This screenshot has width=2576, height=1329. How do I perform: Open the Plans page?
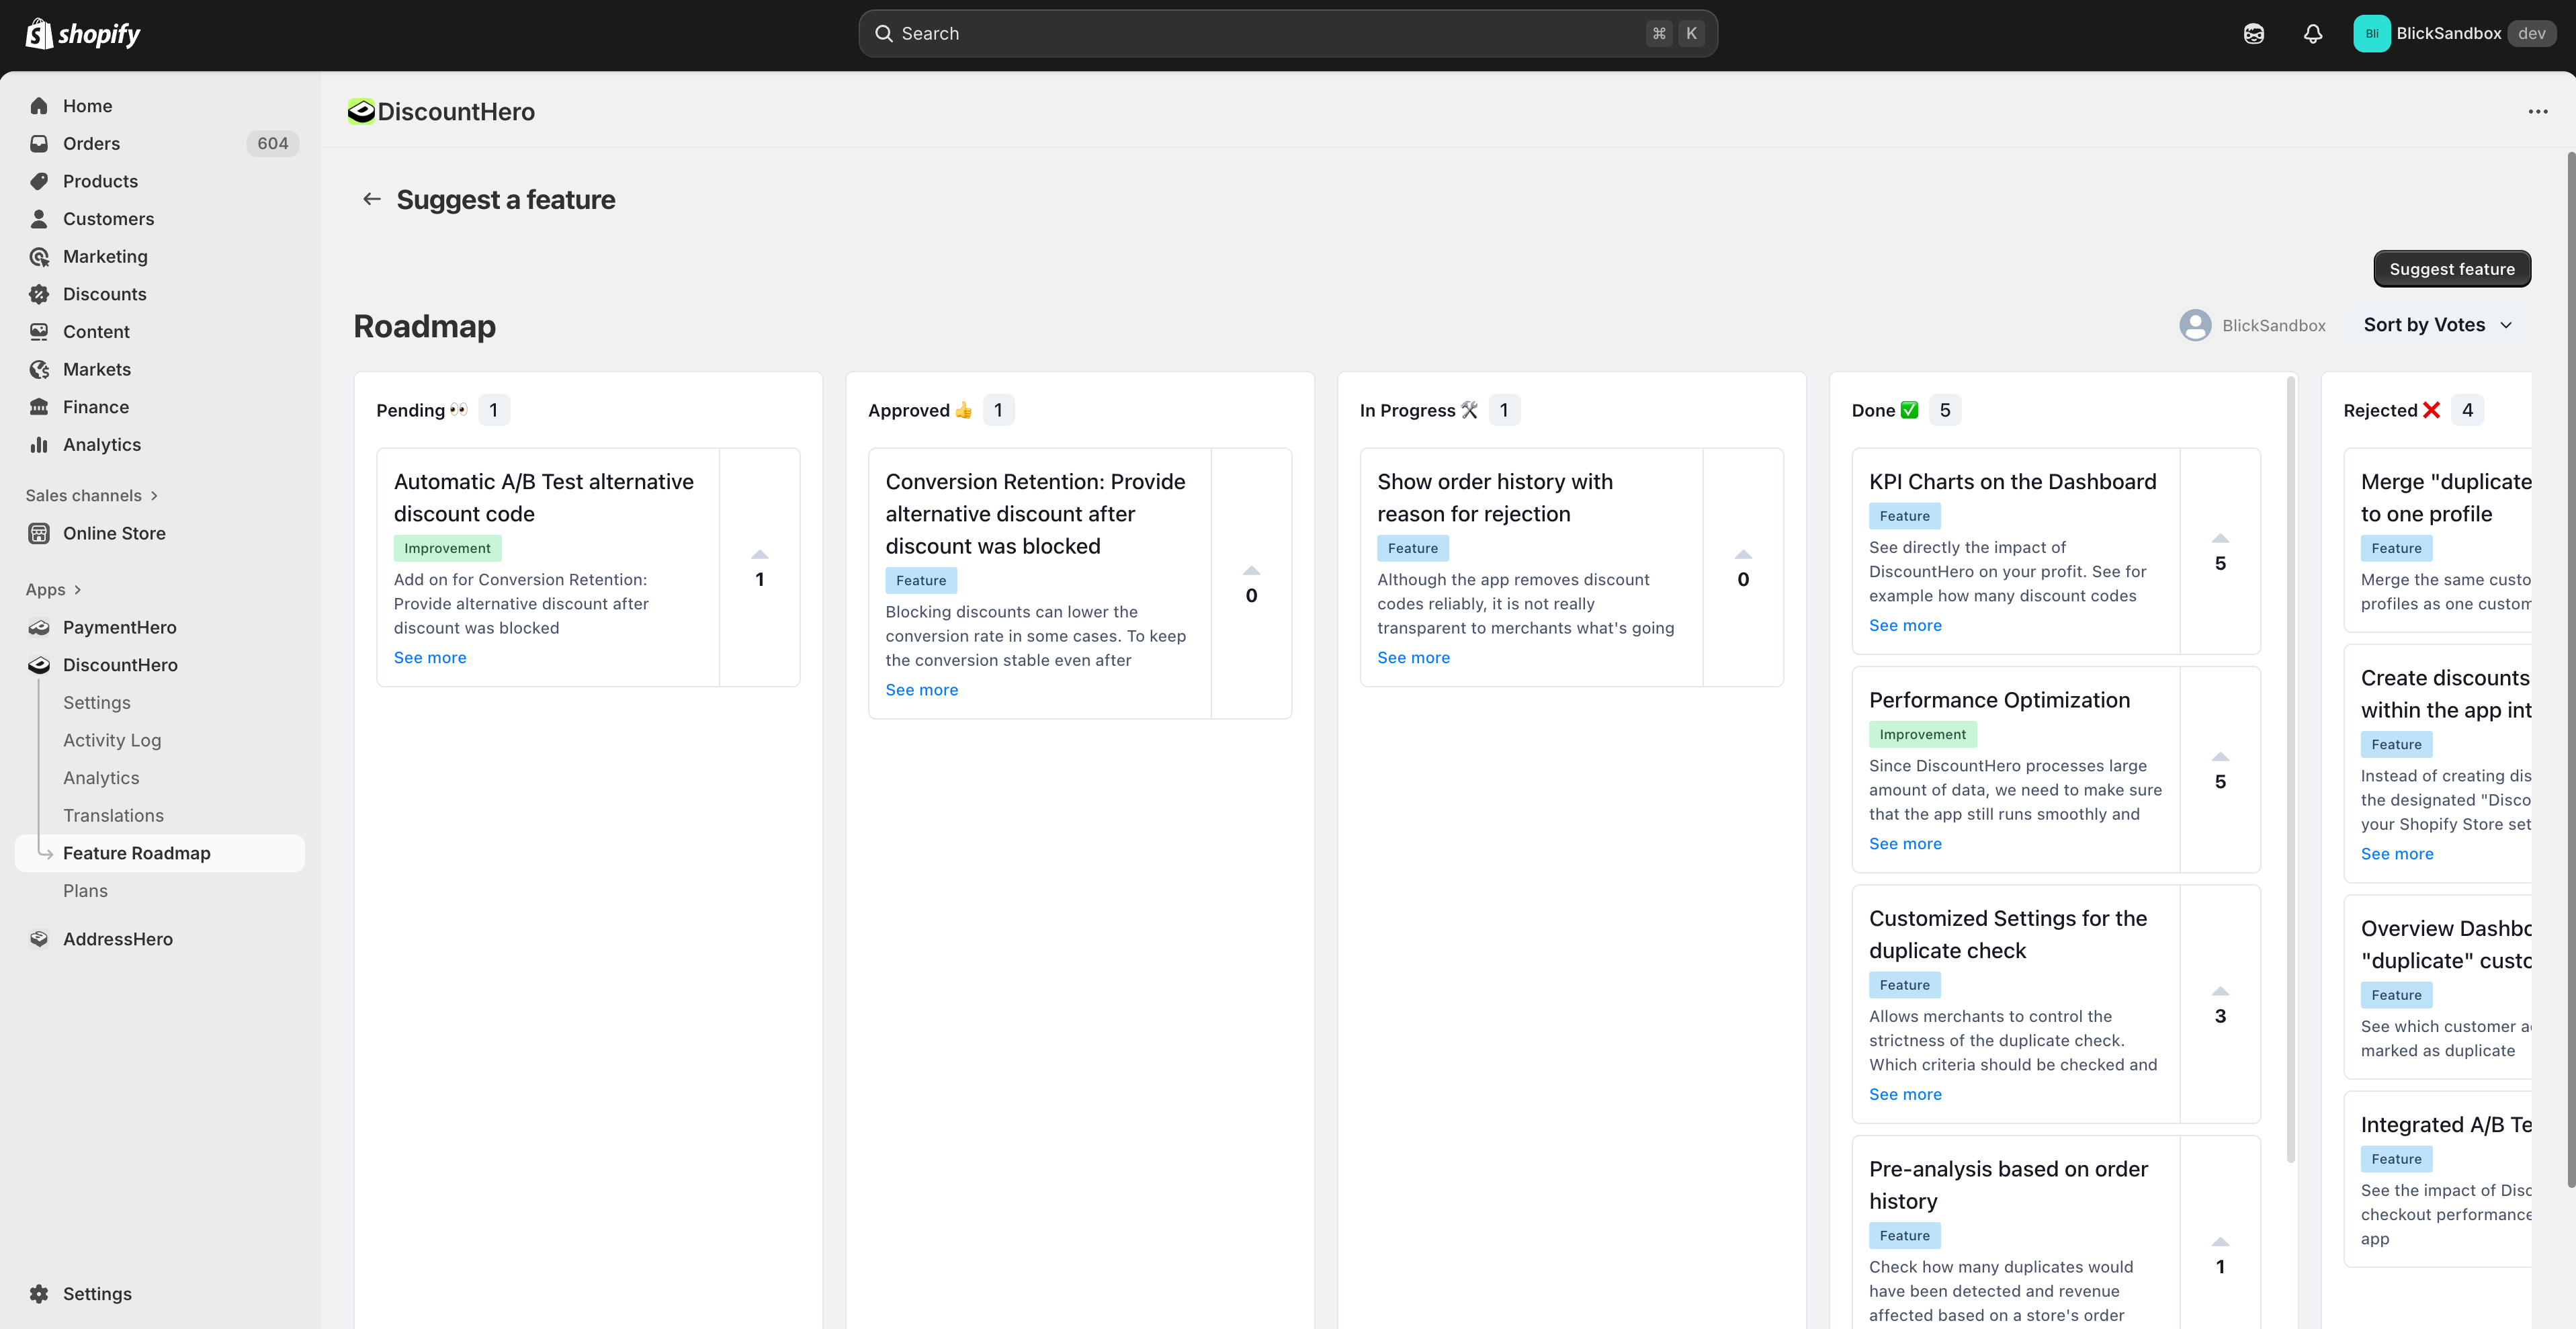(85, 891)
